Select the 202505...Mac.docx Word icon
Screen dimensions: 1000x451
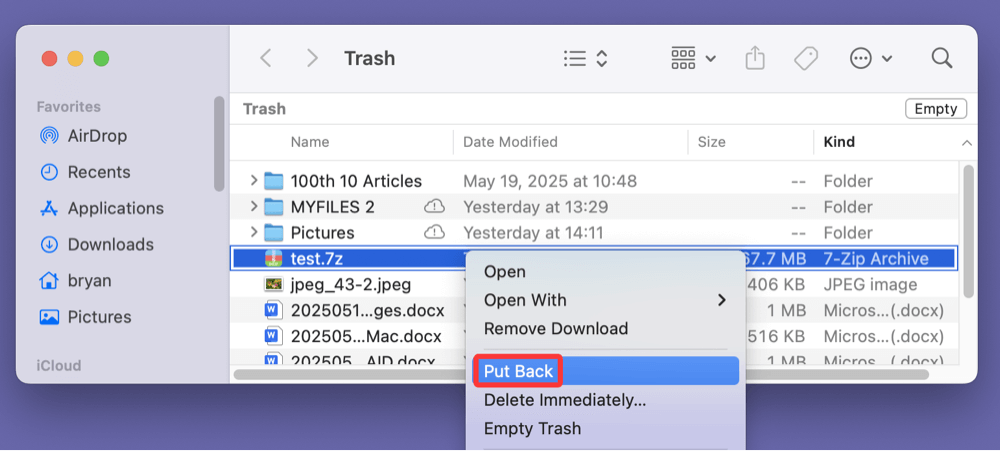click(x=274, y=336)
